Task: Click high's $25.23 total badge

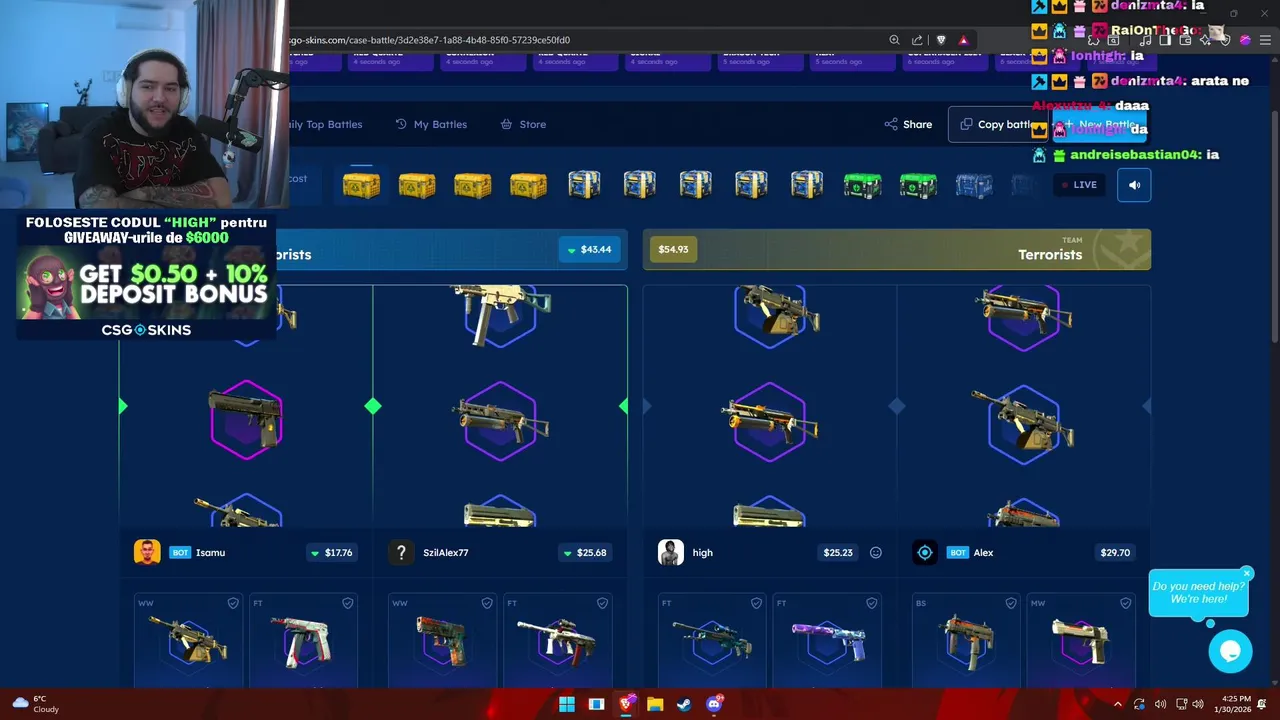Action: click(x=838, y=552)
